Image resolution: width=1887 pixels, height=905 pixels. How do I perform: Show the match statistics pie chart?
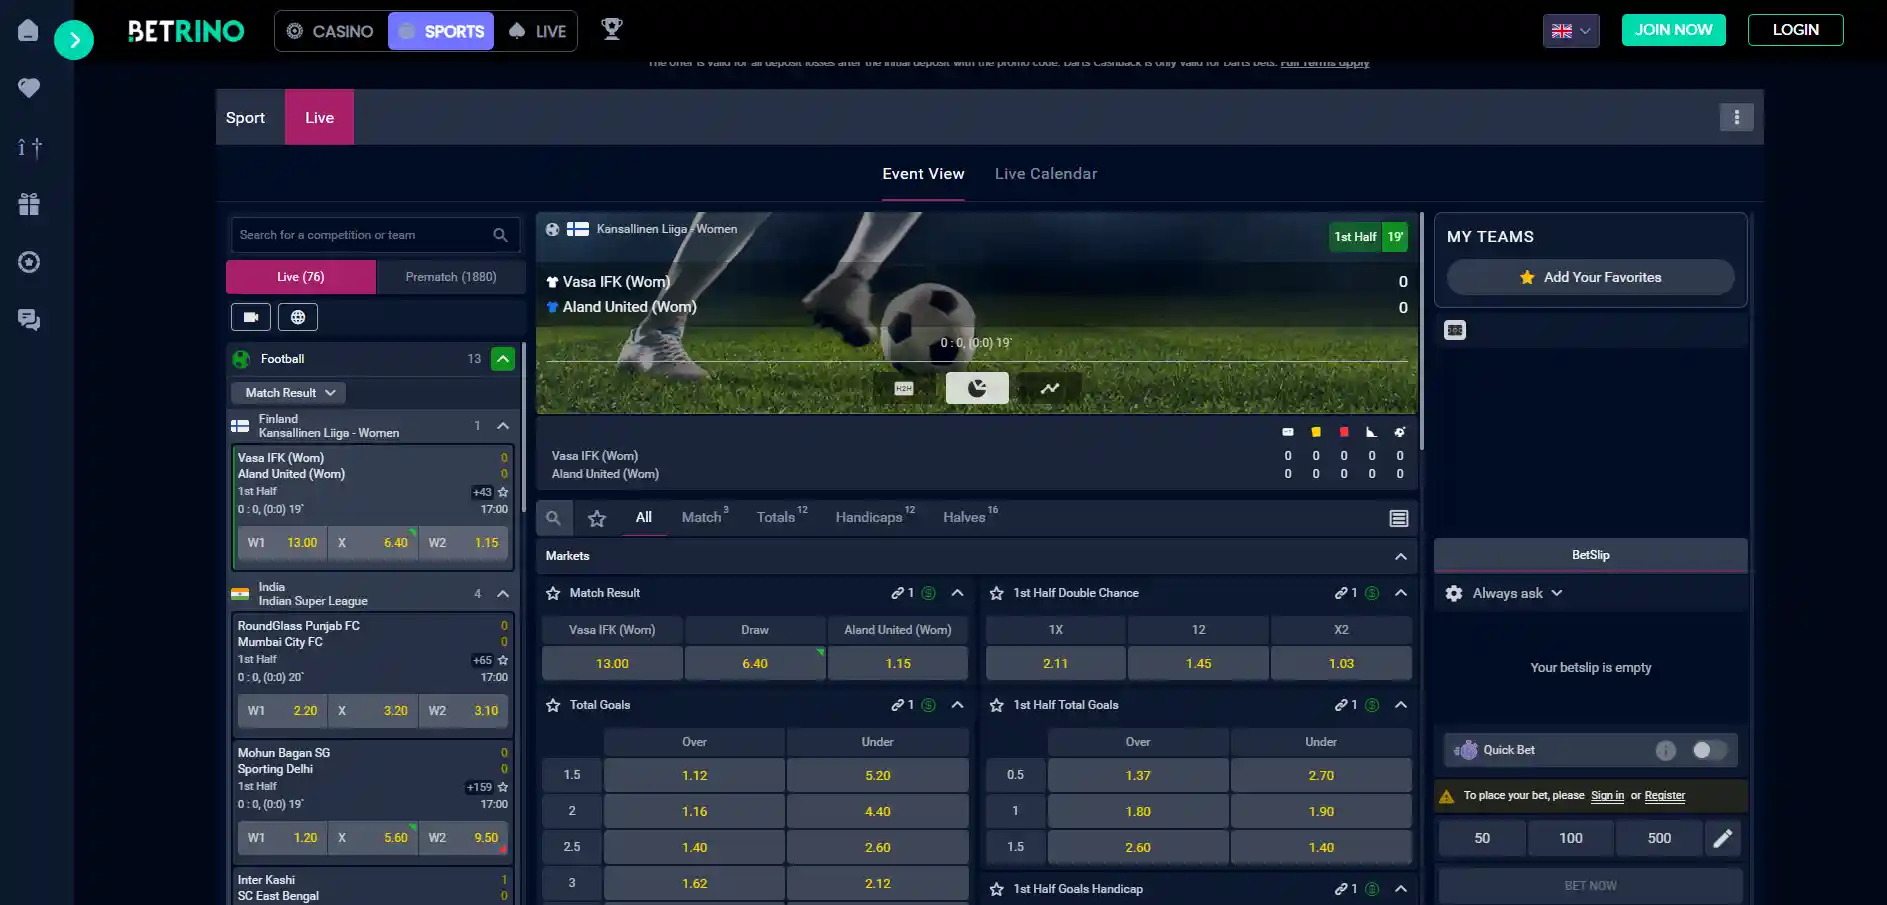point(977,388)
